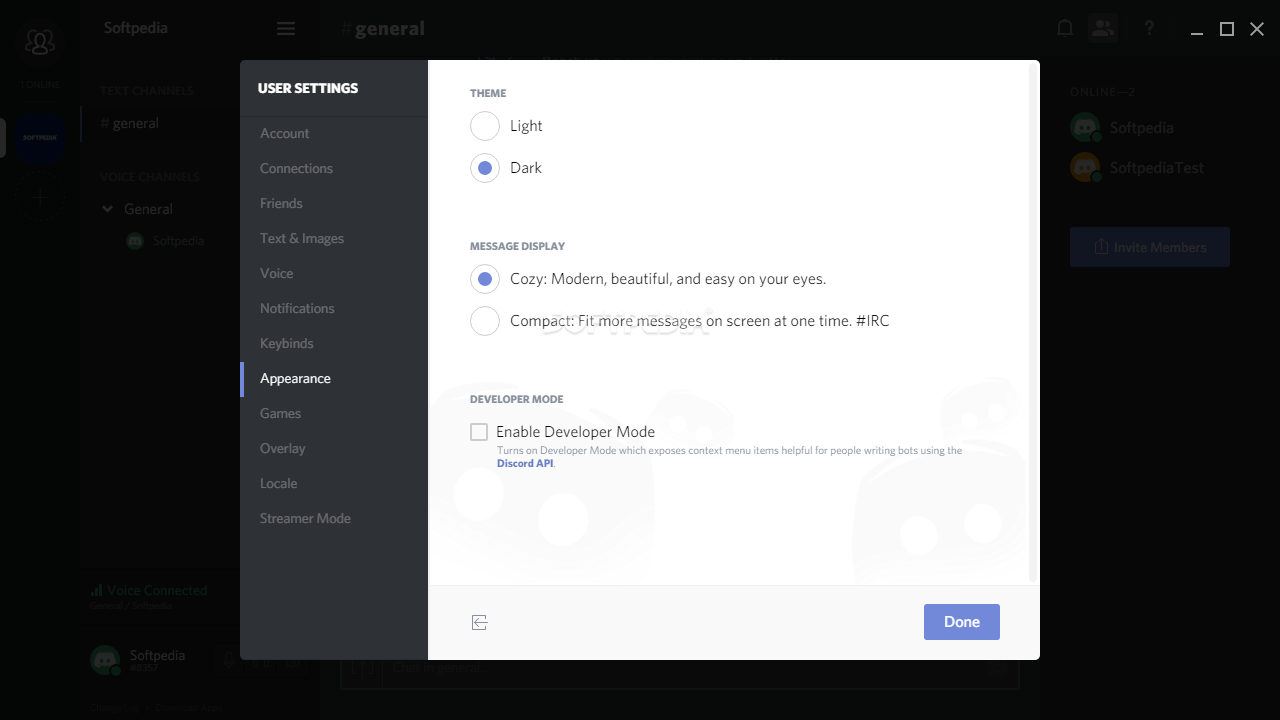Choose Compact message display option
Screen dimensions: 1280x720
485,321
